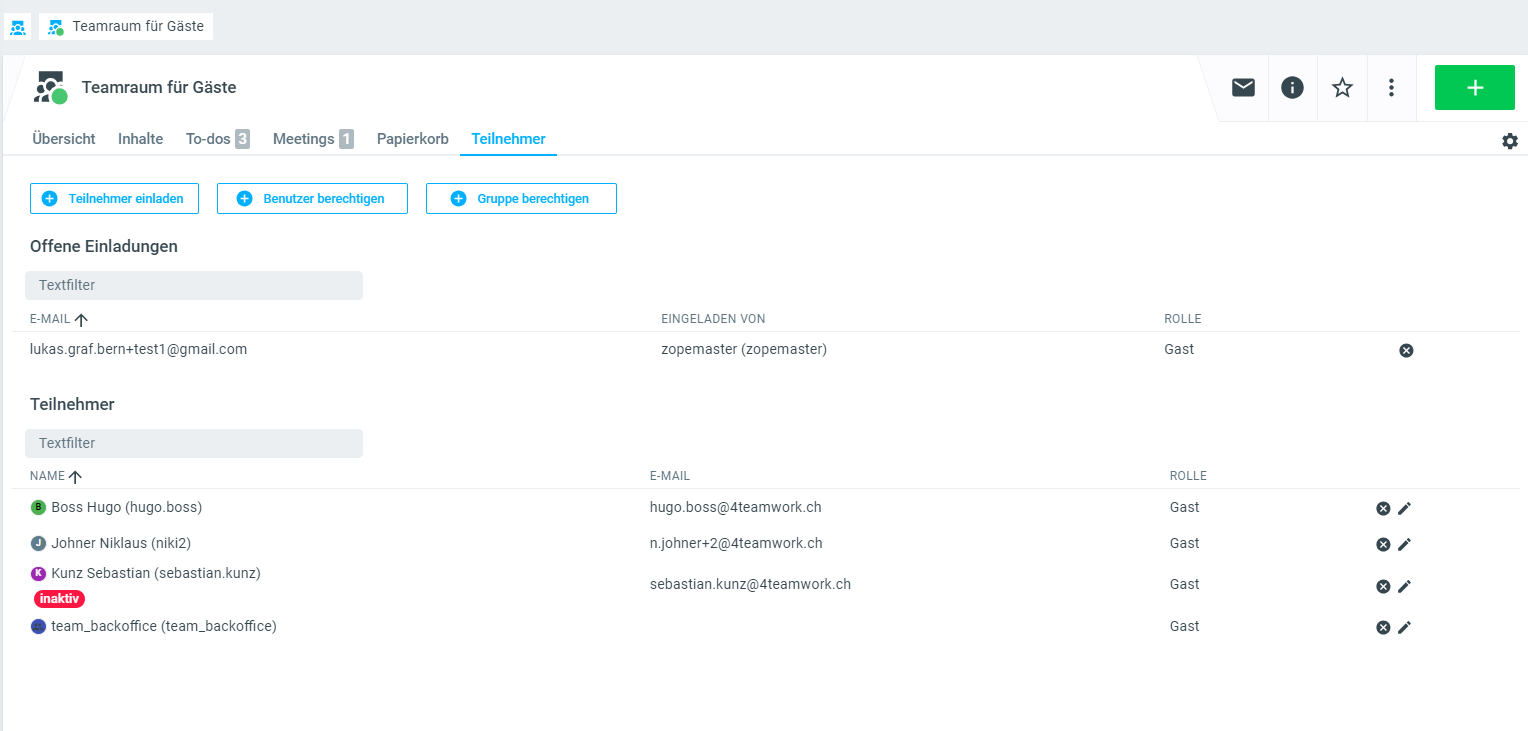This screenshot has width=1528, height=731.
Task: Click Teilnehmer einladen button
Action: click(114, 199)
